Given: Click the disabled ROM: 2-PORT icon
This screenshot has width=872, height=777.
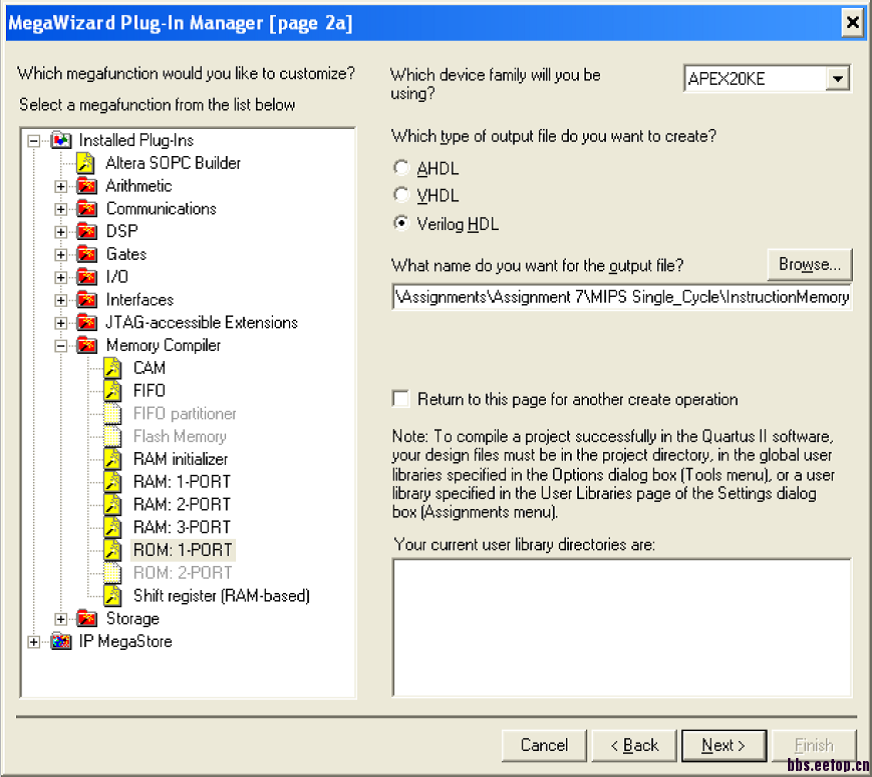Looking at the screenshot, I should 112,573.
